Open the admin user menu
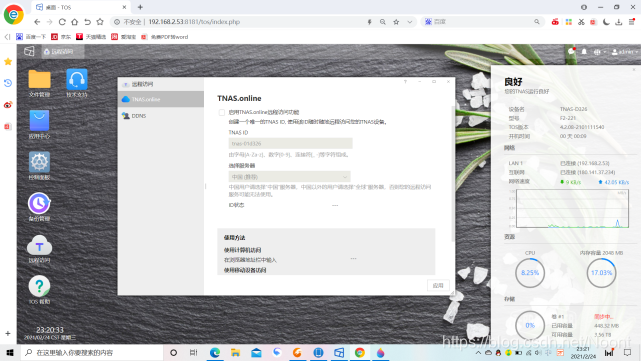 coord(625,52)
